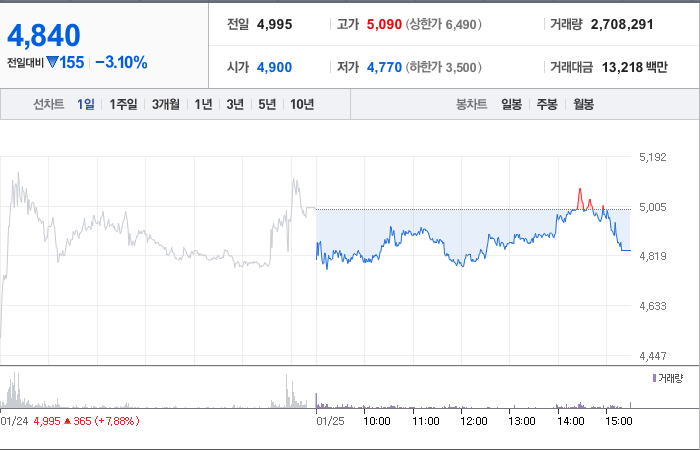Click the current price 4,840
The image size is (700, 450).
click(44, 35)
